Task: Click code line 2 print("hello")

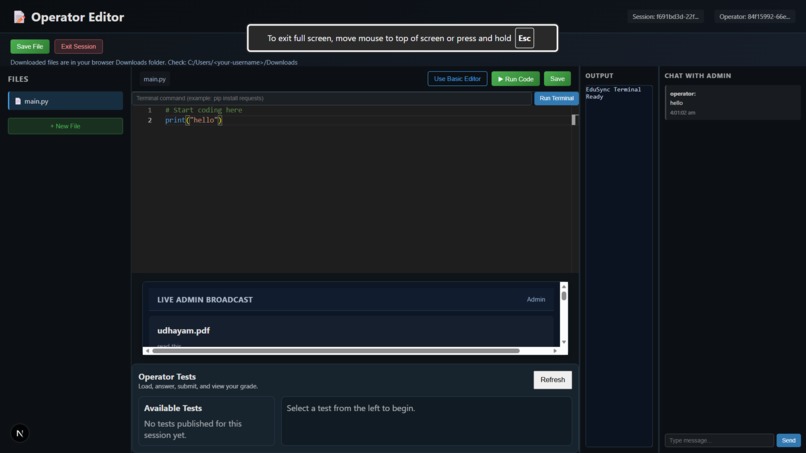Action: [x=193, y=120]
